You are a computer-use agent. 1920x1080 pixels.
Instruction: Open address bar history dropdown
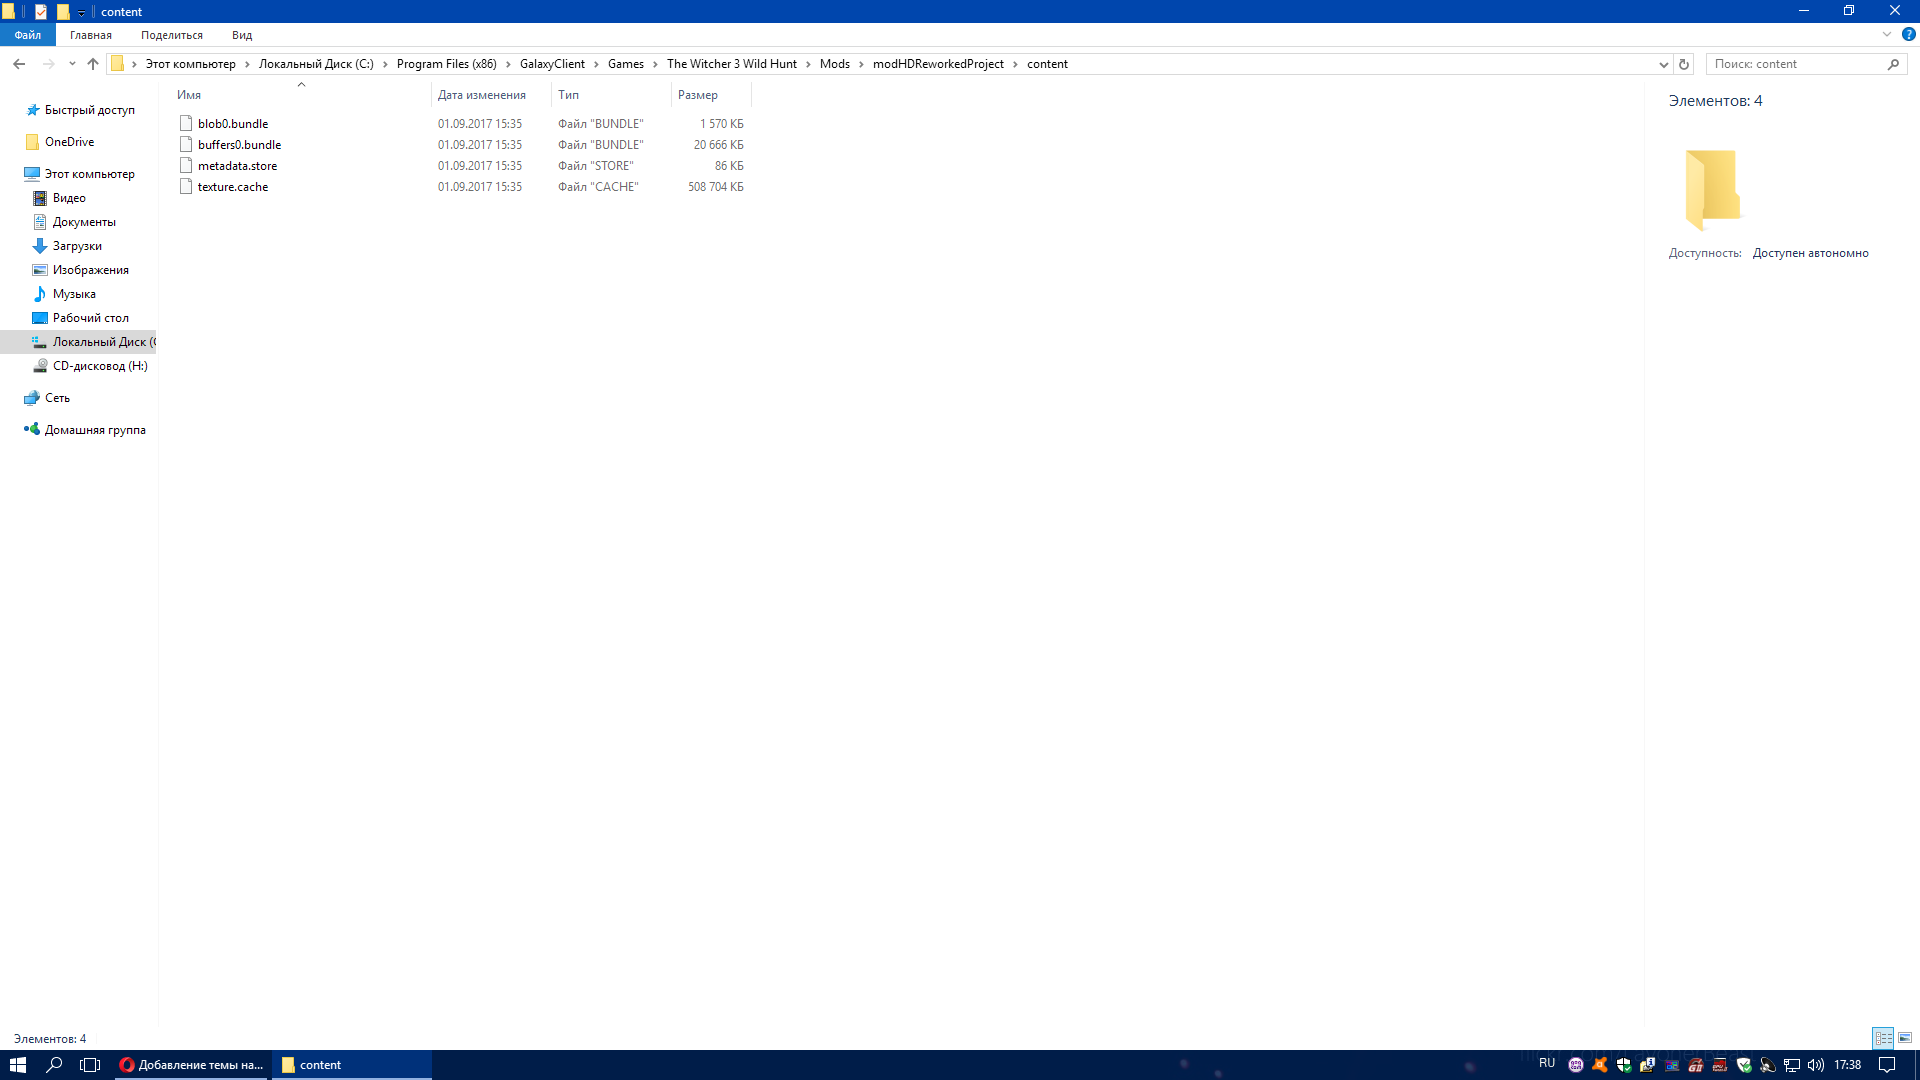1663,64
